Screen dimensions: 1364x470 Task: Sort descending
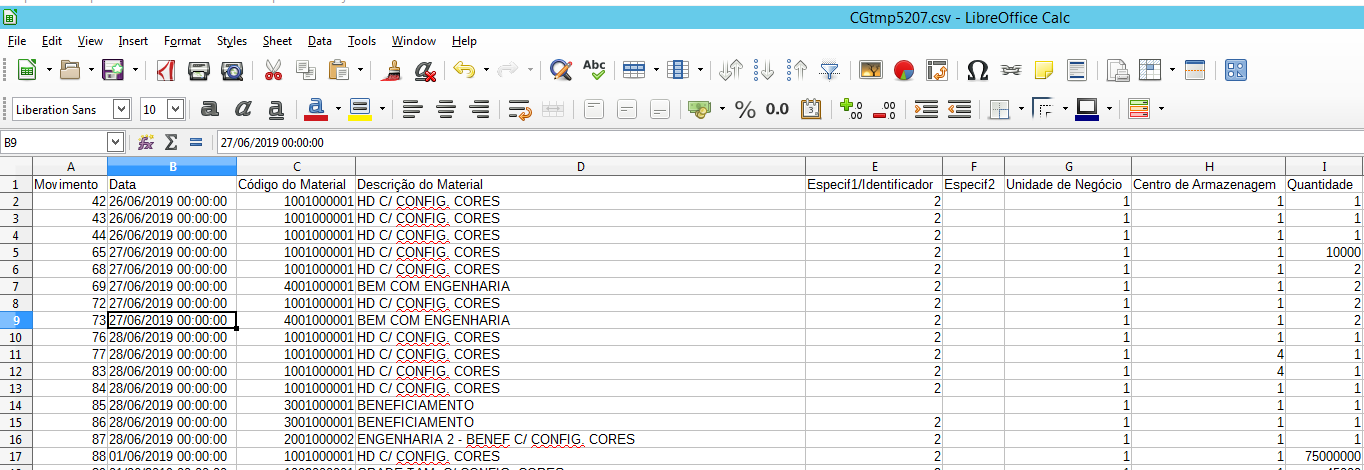[x=797, y=70]
